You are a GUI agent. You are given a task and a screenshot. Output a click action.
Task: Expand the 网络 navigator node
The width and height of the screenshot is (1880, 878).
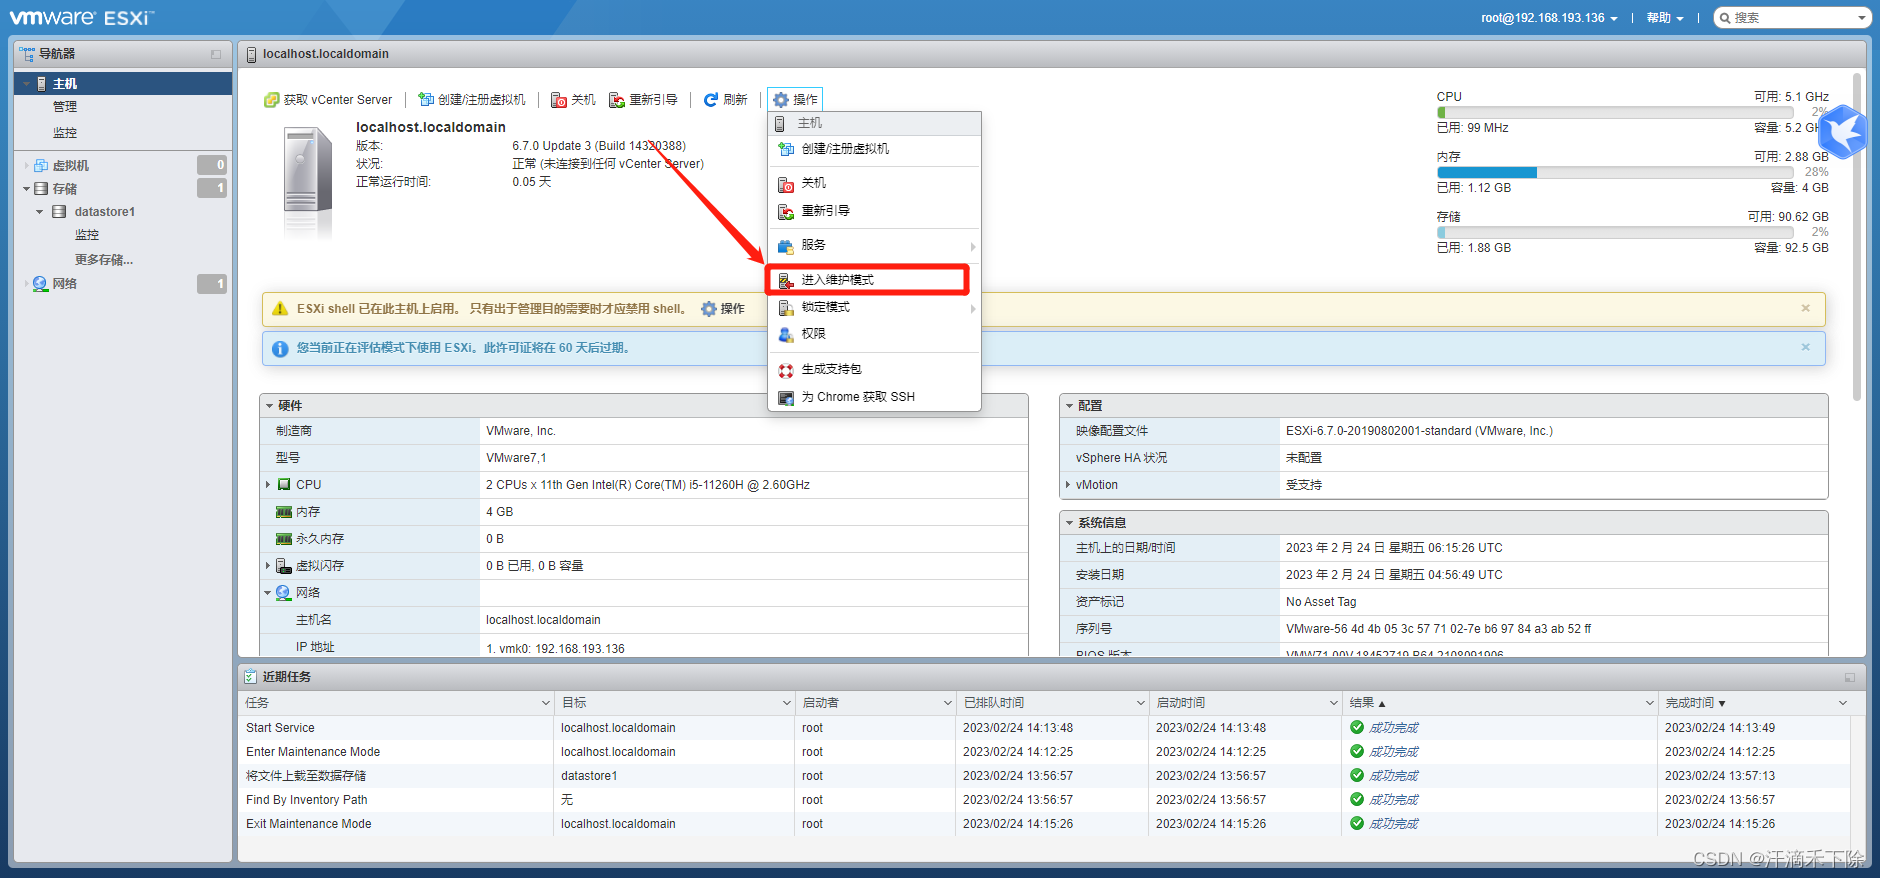[26, 284]
